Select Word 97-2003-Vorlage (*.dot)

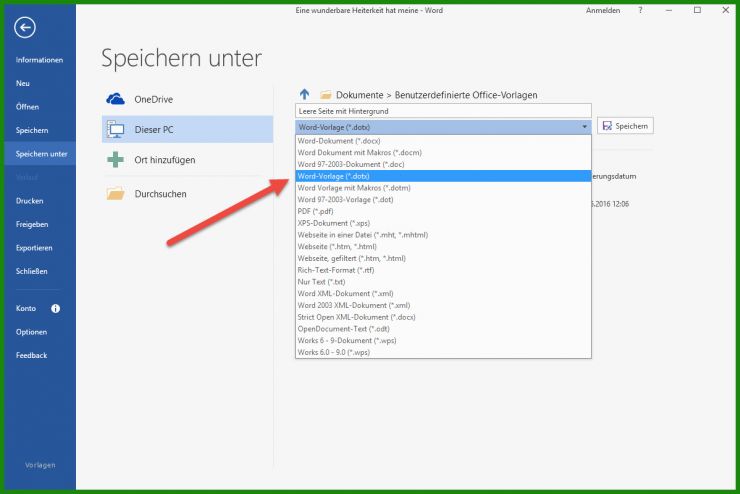tap(443, 200)
